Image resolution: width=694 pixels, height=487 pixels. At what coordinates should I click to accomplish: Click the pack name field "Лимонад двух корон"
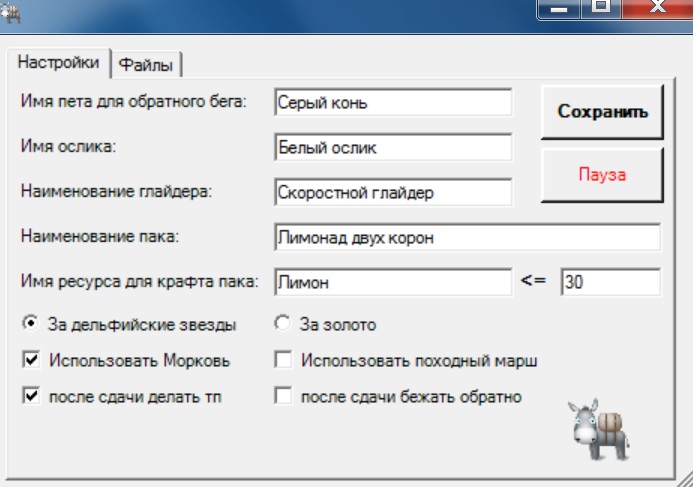pos(466,238)
